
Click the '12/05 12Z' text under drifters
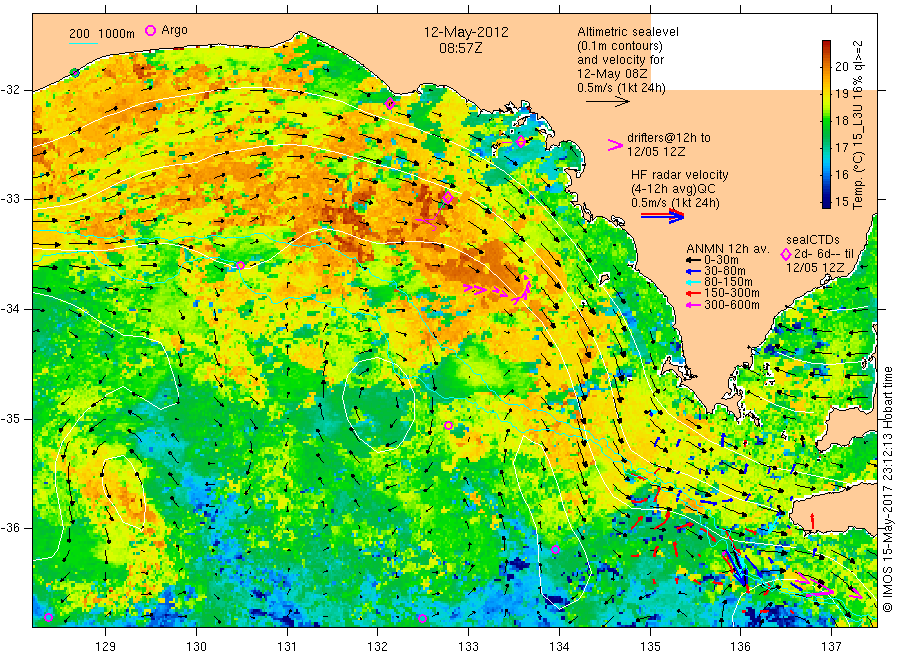[655, 152]
